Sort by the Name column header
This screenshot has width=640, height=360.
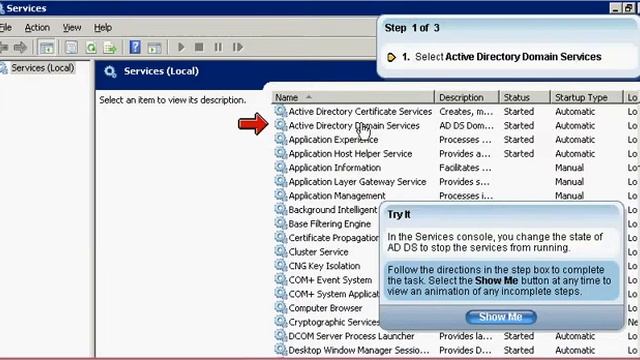[353, 98]
